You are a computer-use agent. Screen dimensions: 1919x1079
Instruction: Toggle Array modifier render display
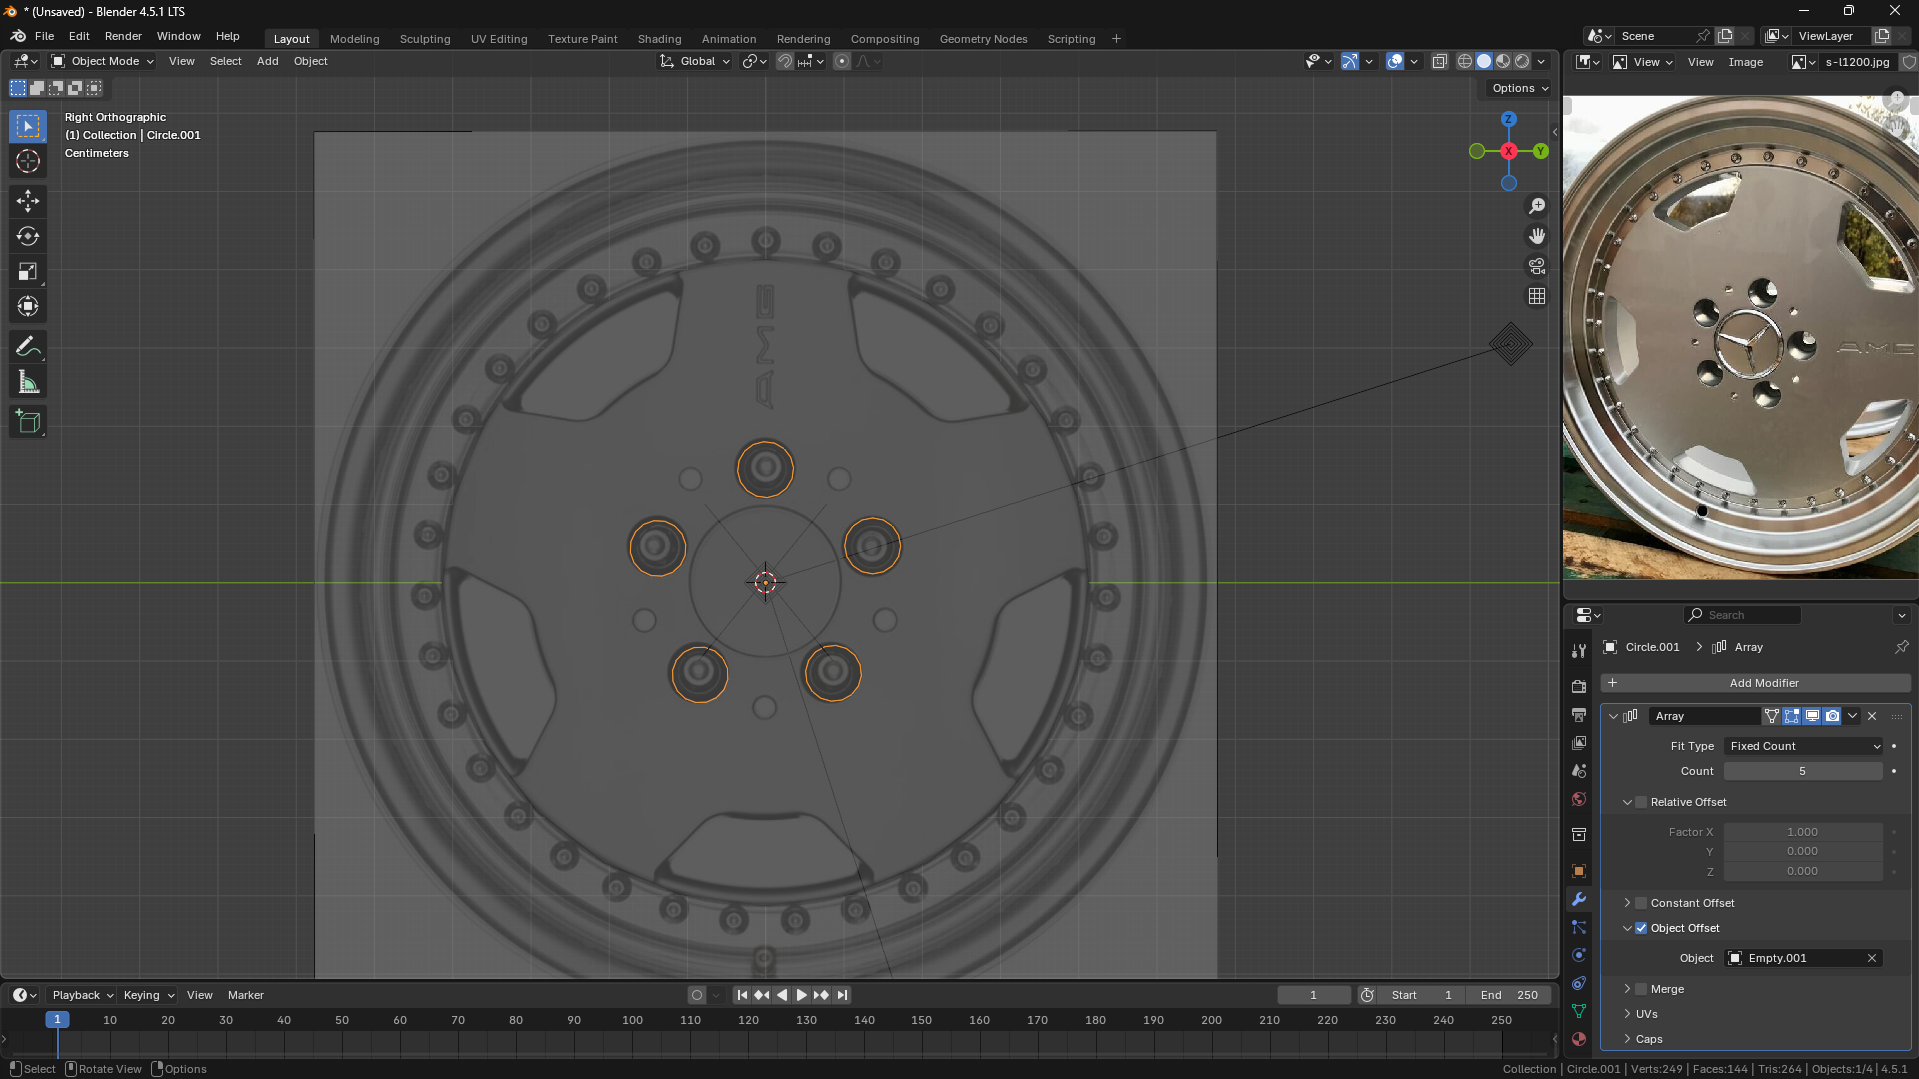tap(1832, 716)
